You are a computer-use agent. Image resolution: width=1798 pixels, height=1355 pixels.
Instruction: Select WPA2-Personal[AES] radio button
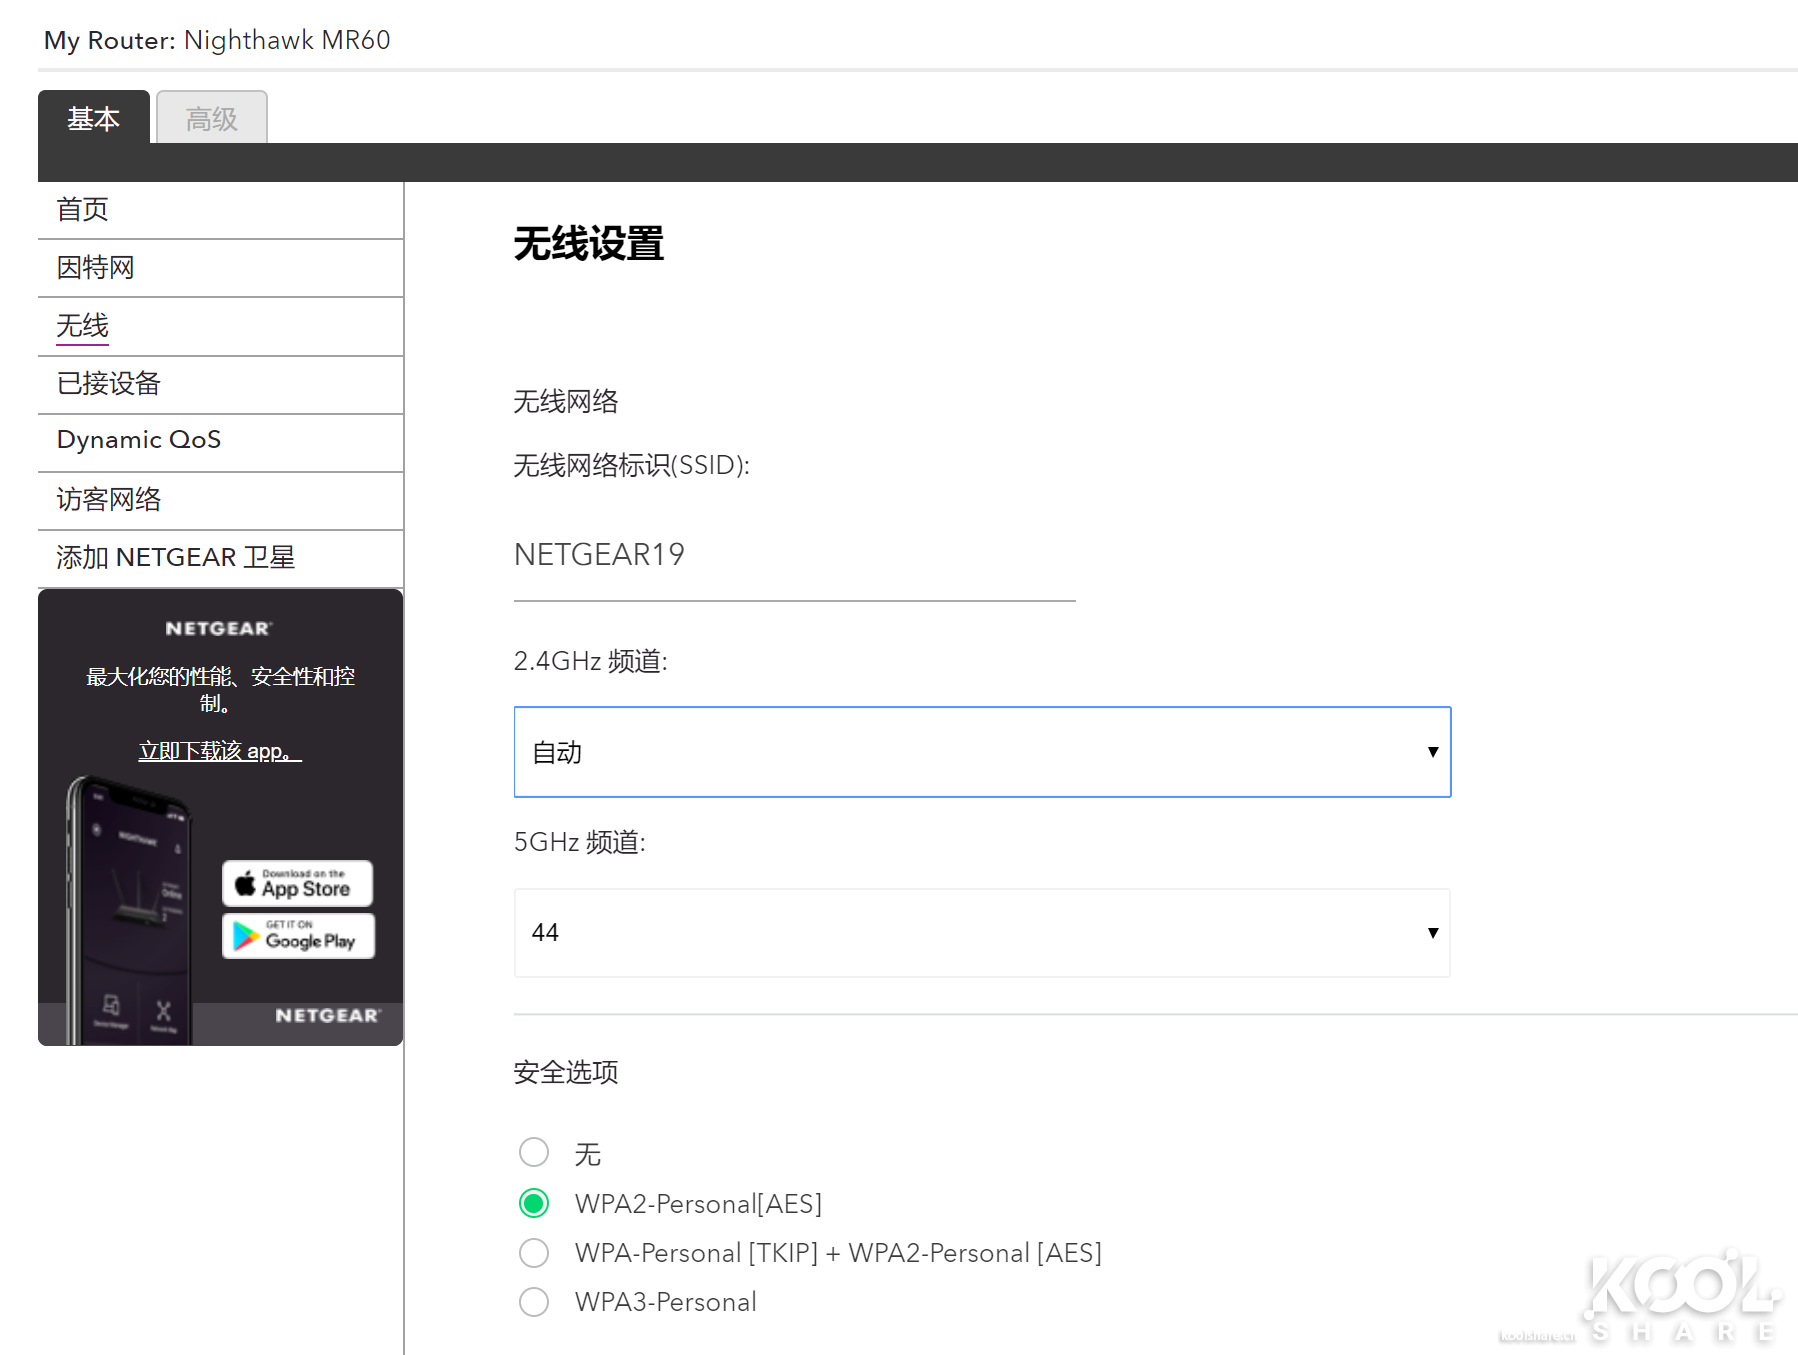(x=534, y=1203)
